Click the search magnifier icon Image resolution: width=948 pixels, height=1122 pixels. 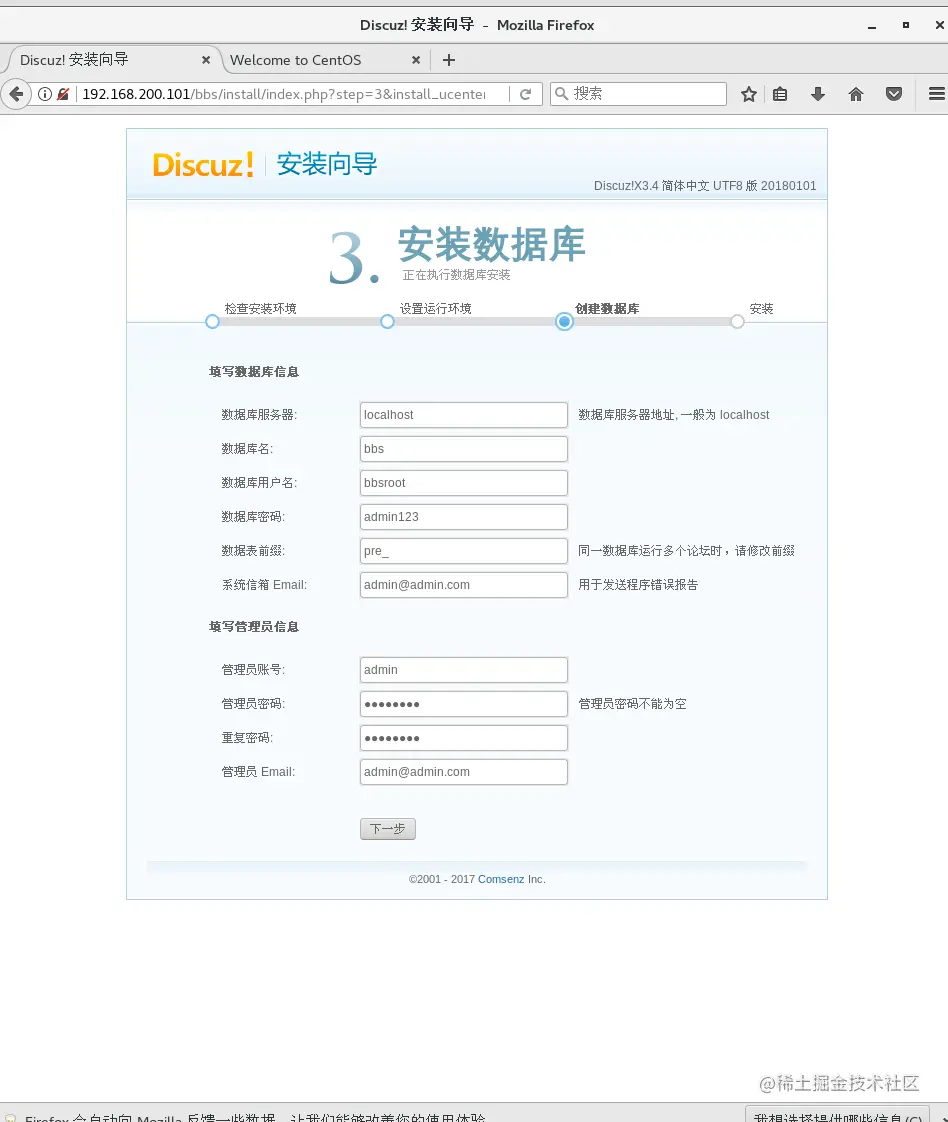pyautogui.click(x=562, y=94)
